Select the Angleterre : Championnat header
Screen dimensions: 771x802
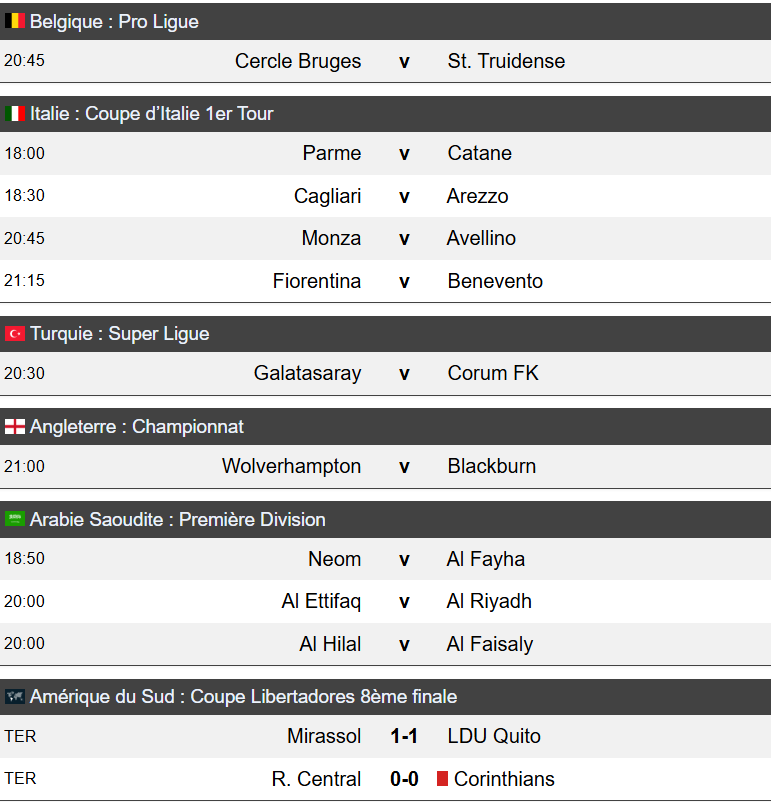[385, 427]
